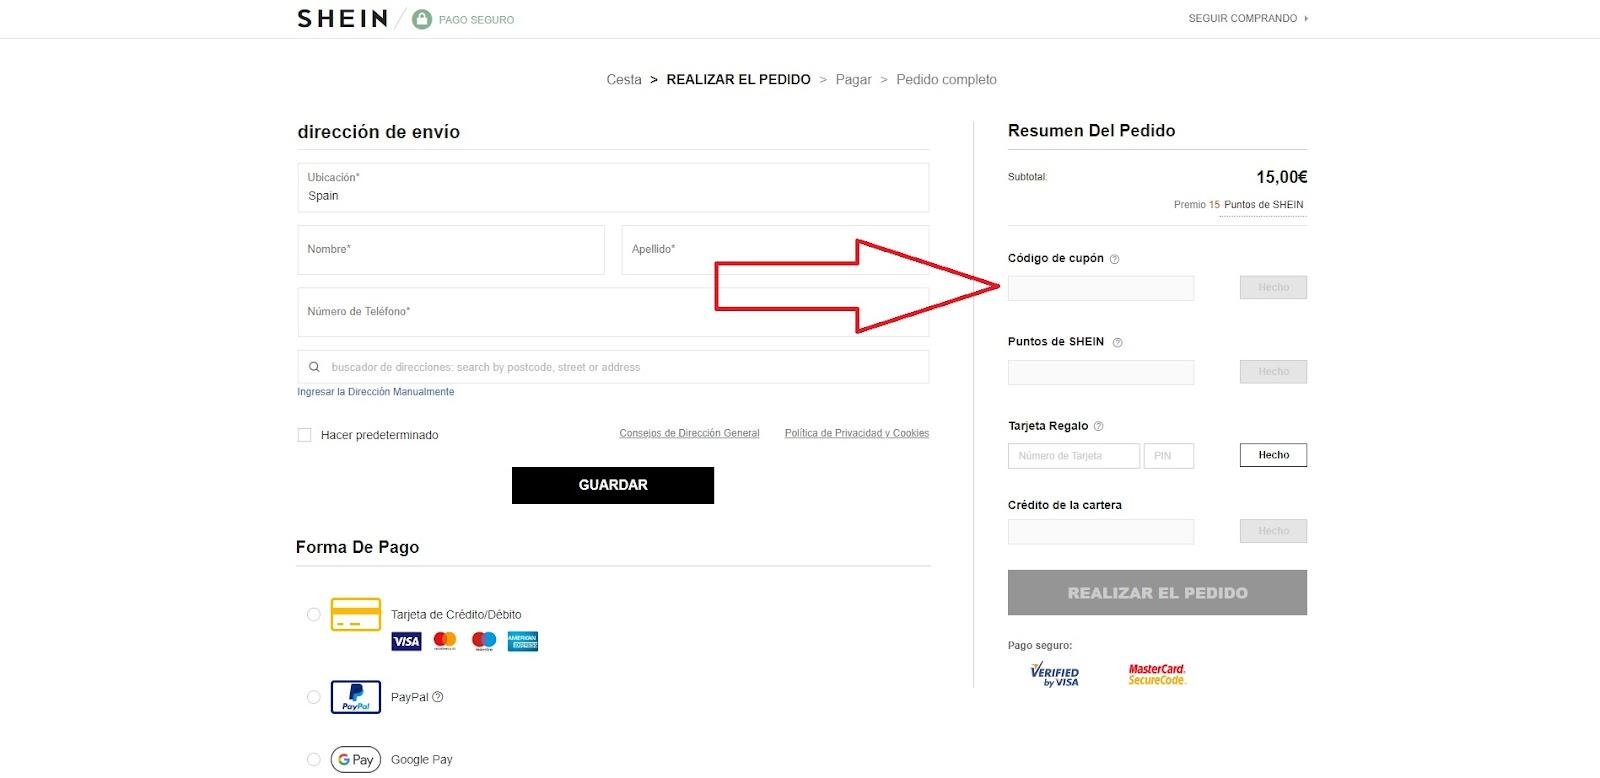
Task: Click the Mastercard card logo
Action: (445, 642)
